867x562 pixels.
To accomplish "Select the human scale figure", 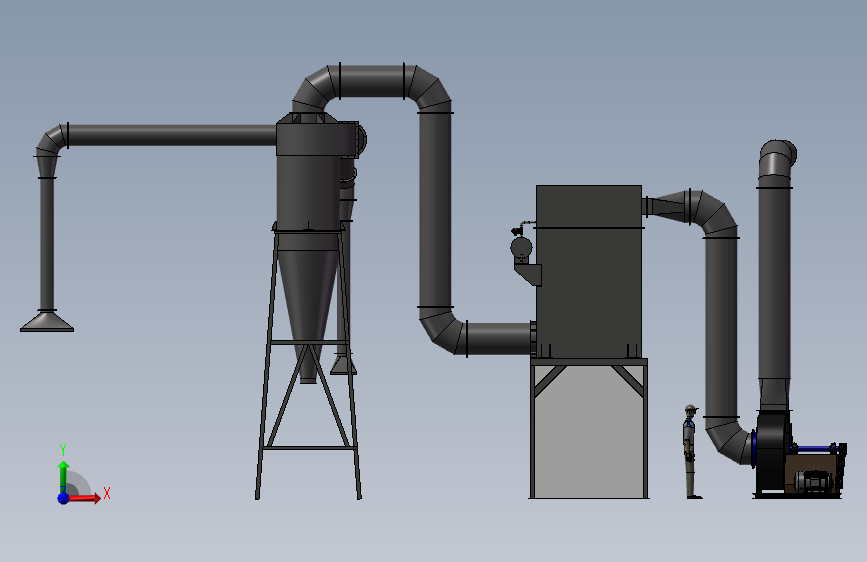I will 691,452.
